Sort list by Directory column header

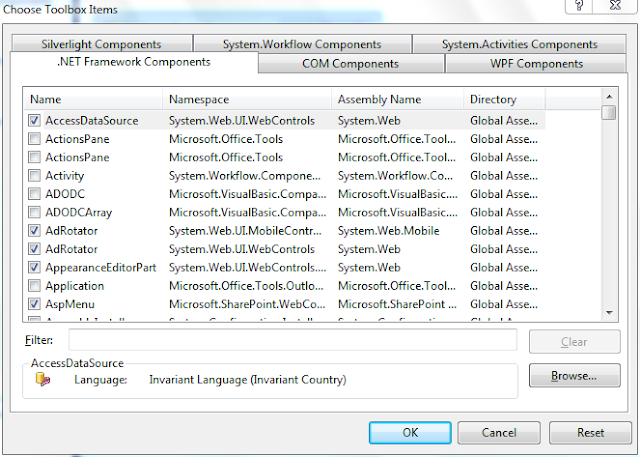504,99
